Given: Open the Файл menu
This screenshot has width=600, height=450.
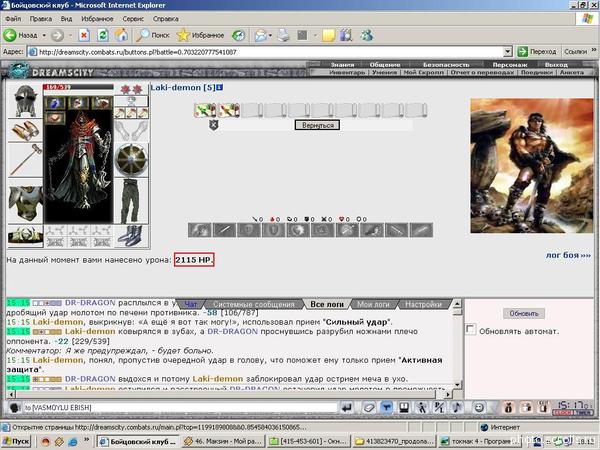Looking at the screenshot, I should pyautogui.click(x=13, y=18).
